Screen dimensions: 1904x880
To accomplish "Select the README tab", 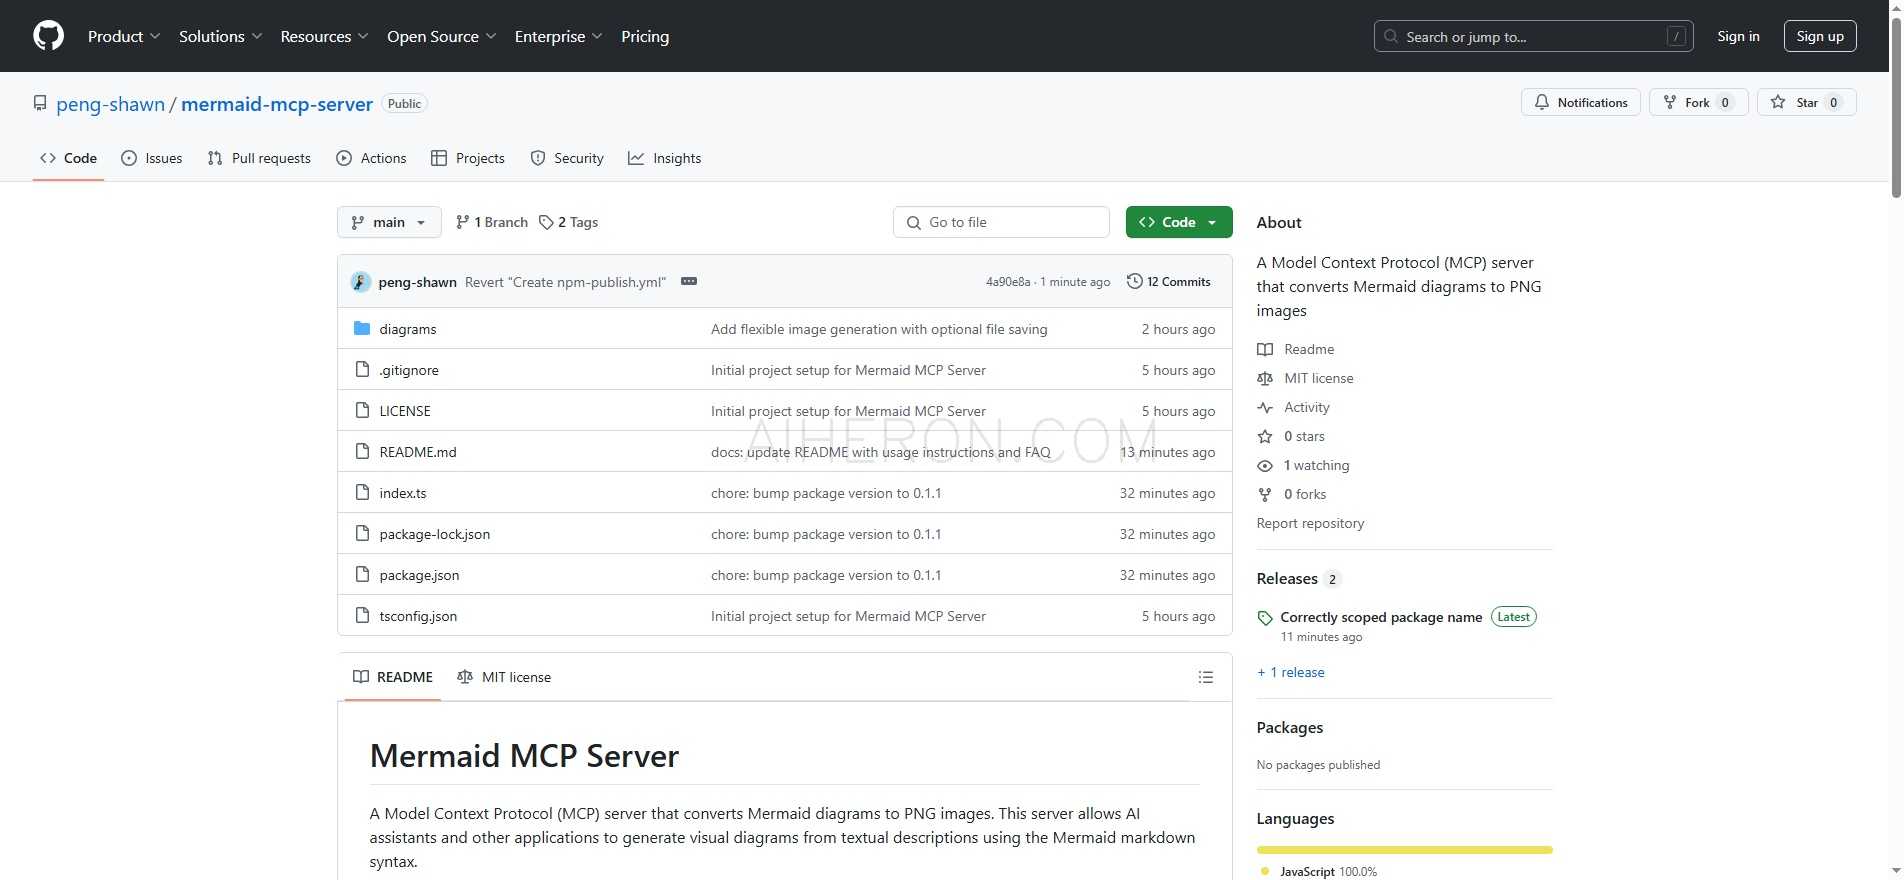I will (x=393, y=677).
